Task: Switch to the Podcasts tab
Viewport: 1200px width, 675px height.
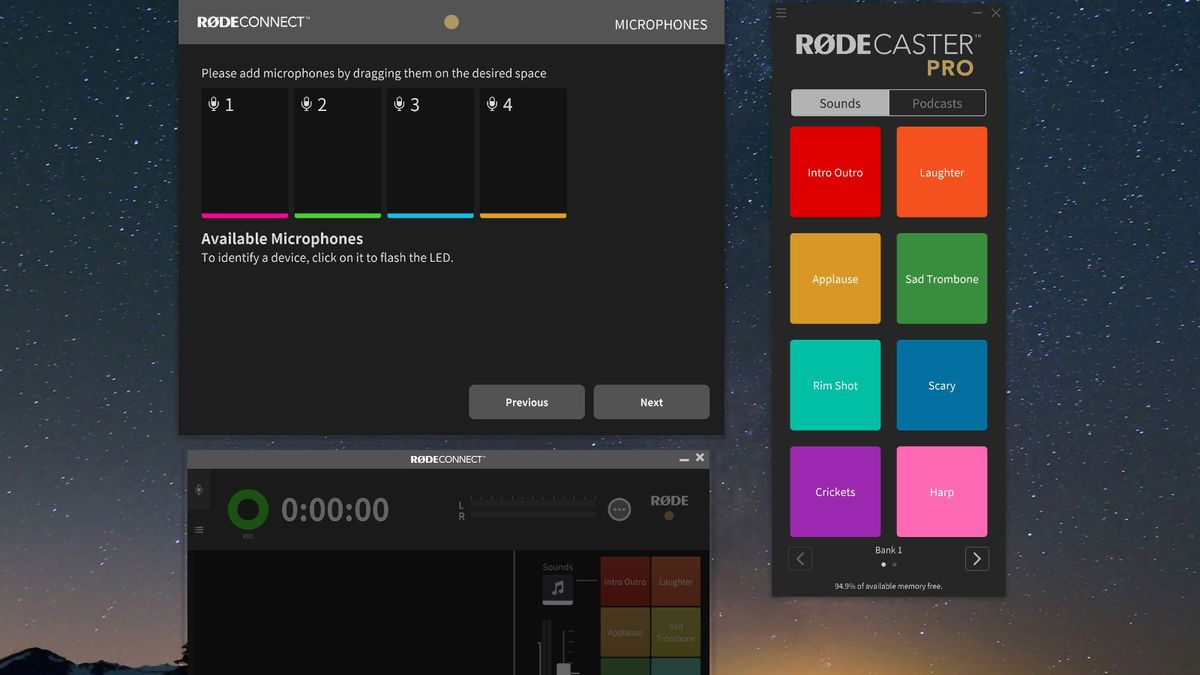Action: (x=937, y=103)
